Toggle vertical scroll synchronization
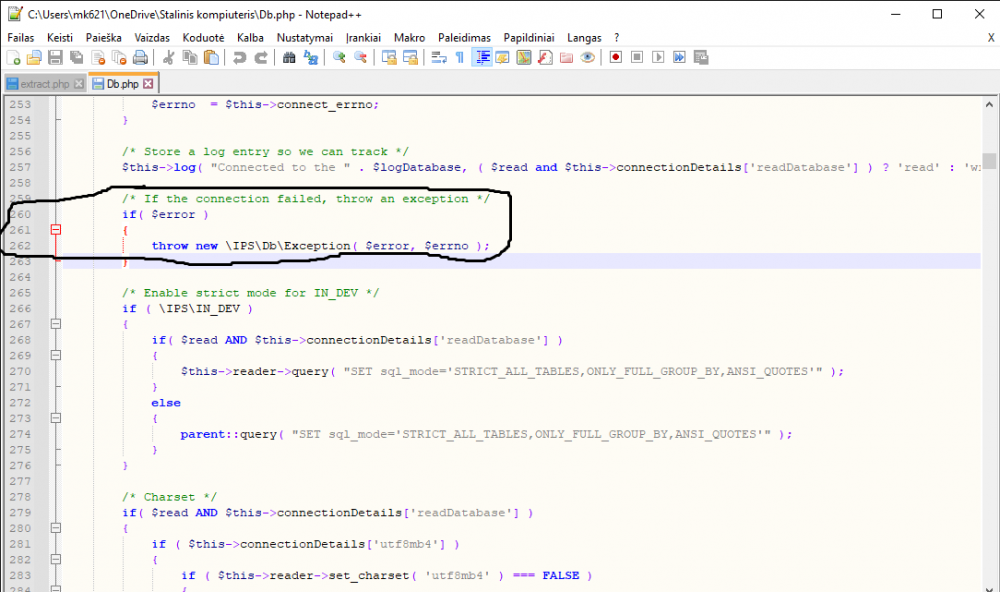 (388, 58)
